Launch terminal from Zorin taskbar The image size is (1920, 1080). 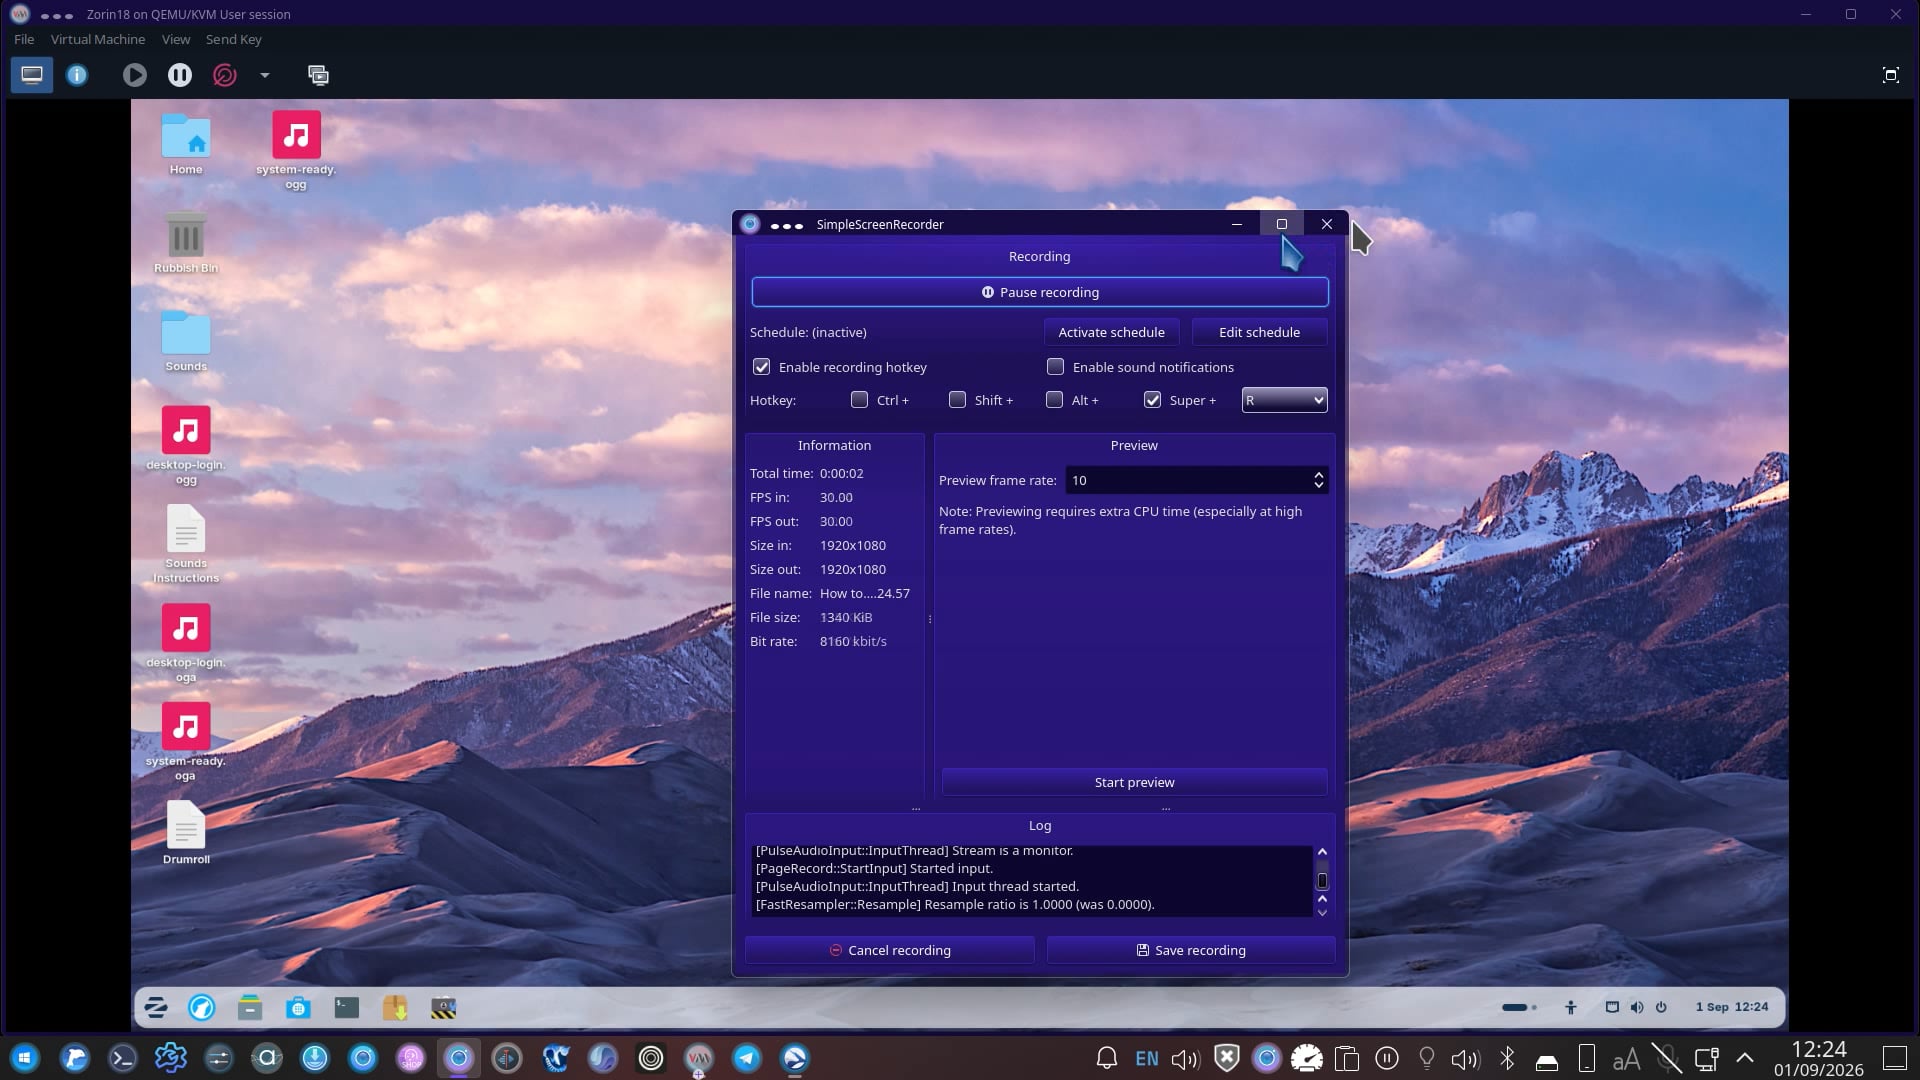pos(347,1008)
